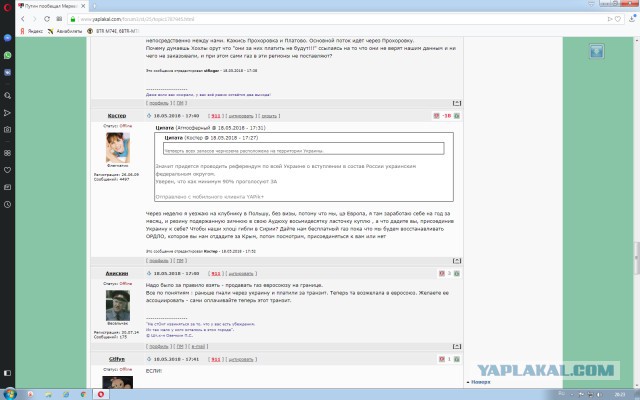This screenshot has width=640, height=400.
Task: Quote the Костер post with цитировать
Action: pos(241,116)
